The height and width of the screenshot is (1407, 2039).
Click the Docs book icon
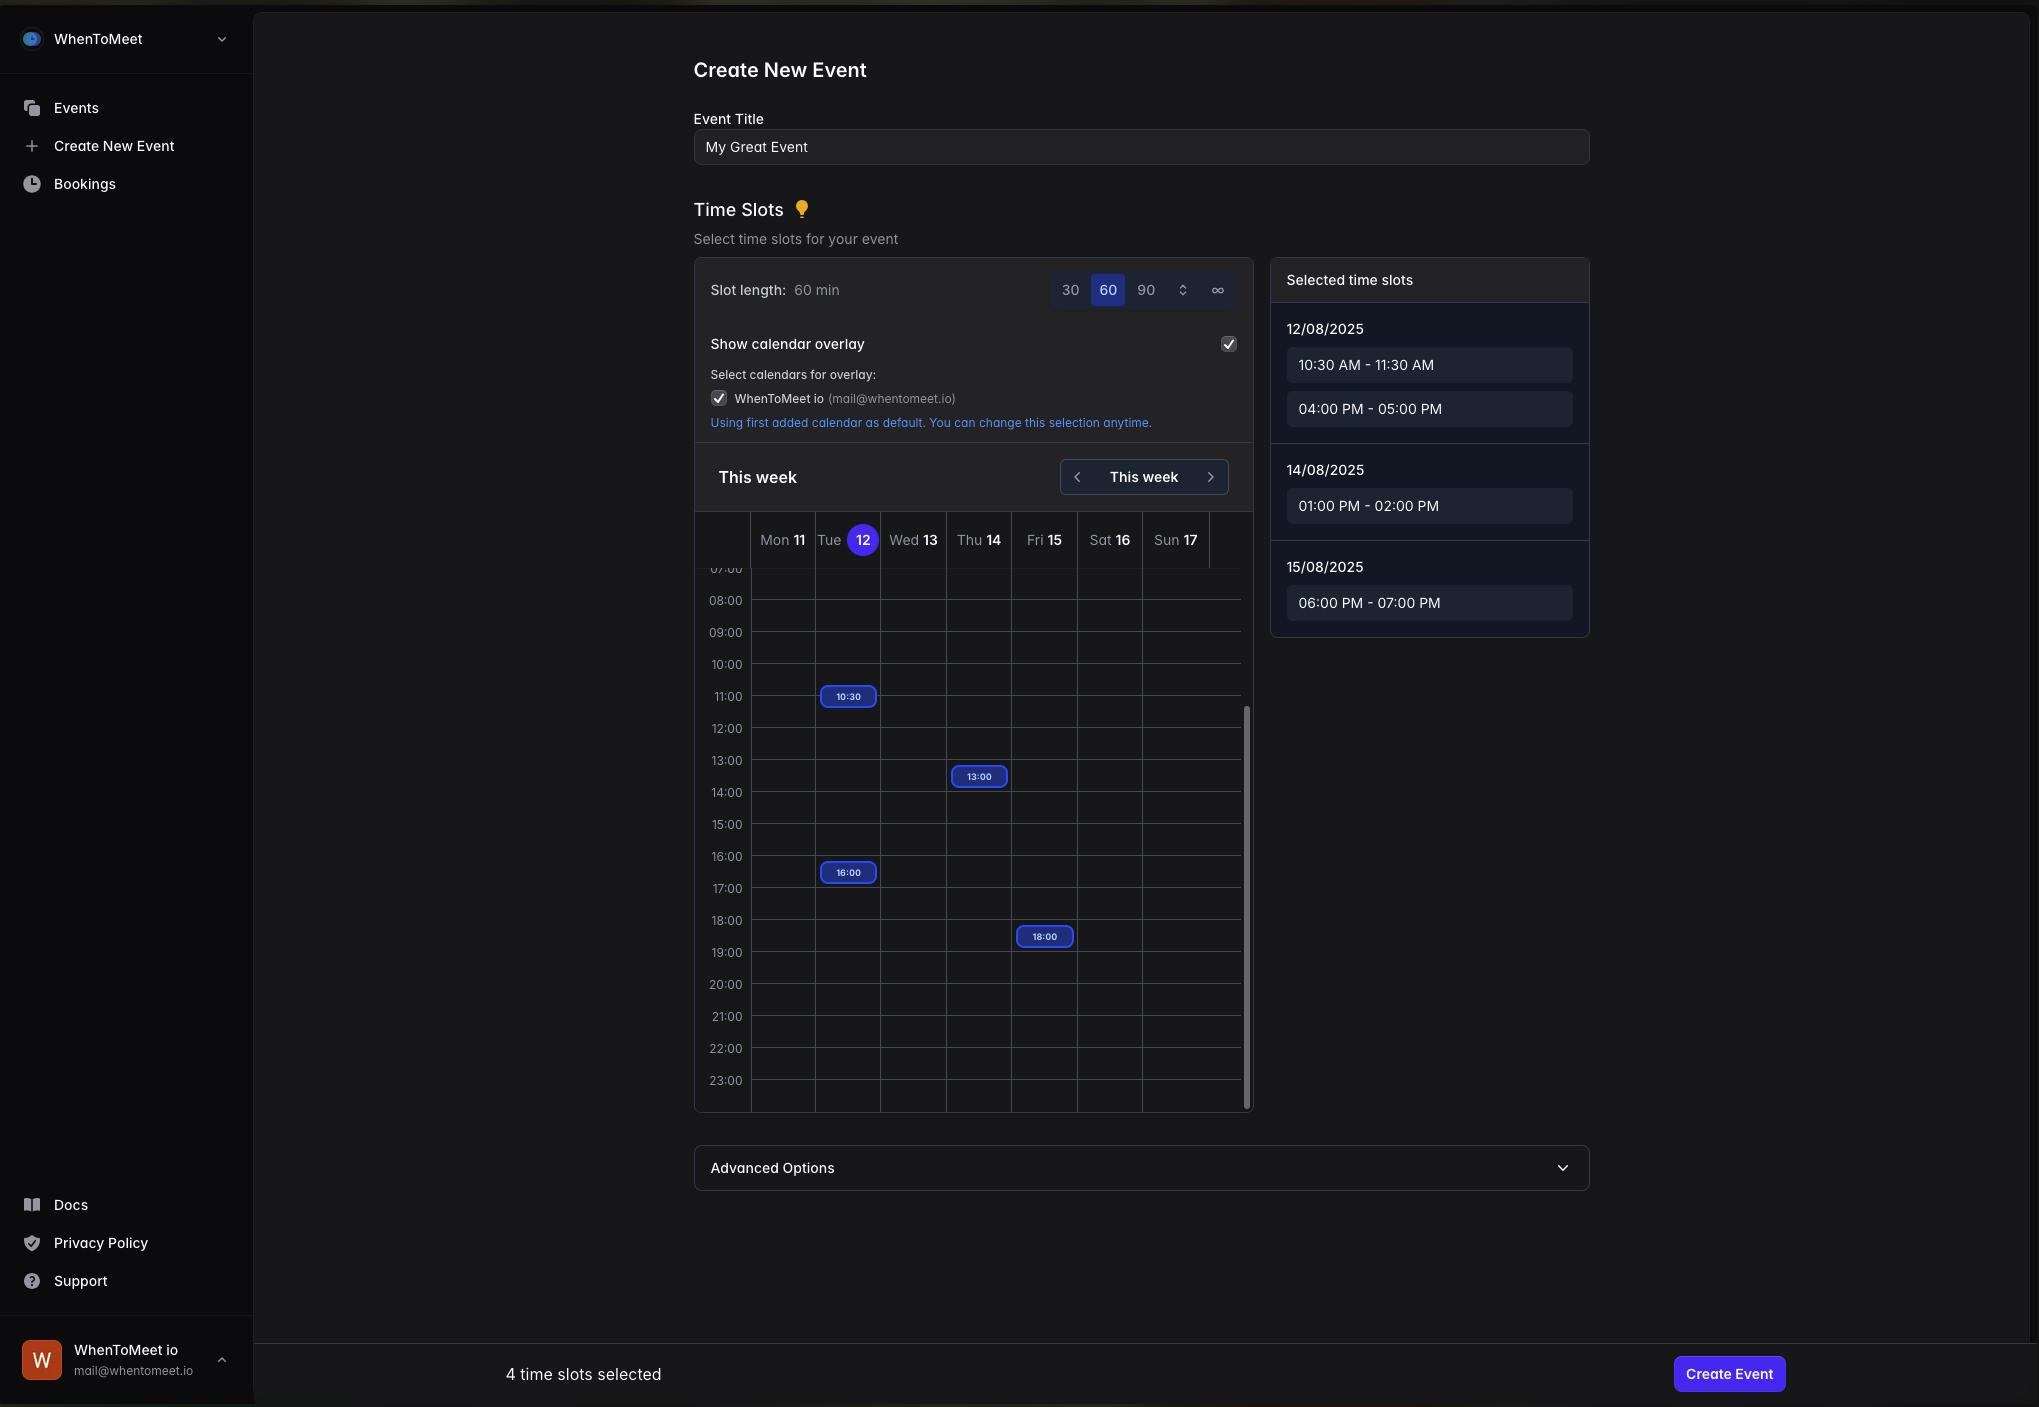pos(32,1205)
